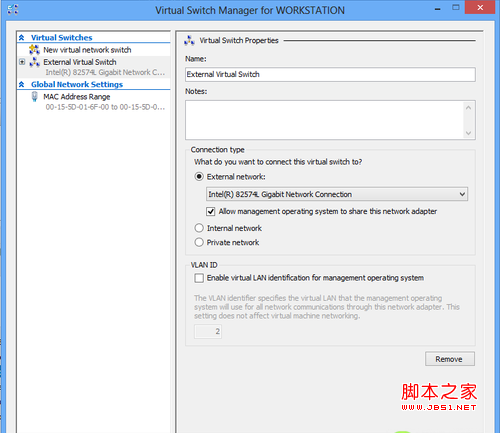Click the Virtual Switch Properties header icon
500x433 pixels.
189,41
